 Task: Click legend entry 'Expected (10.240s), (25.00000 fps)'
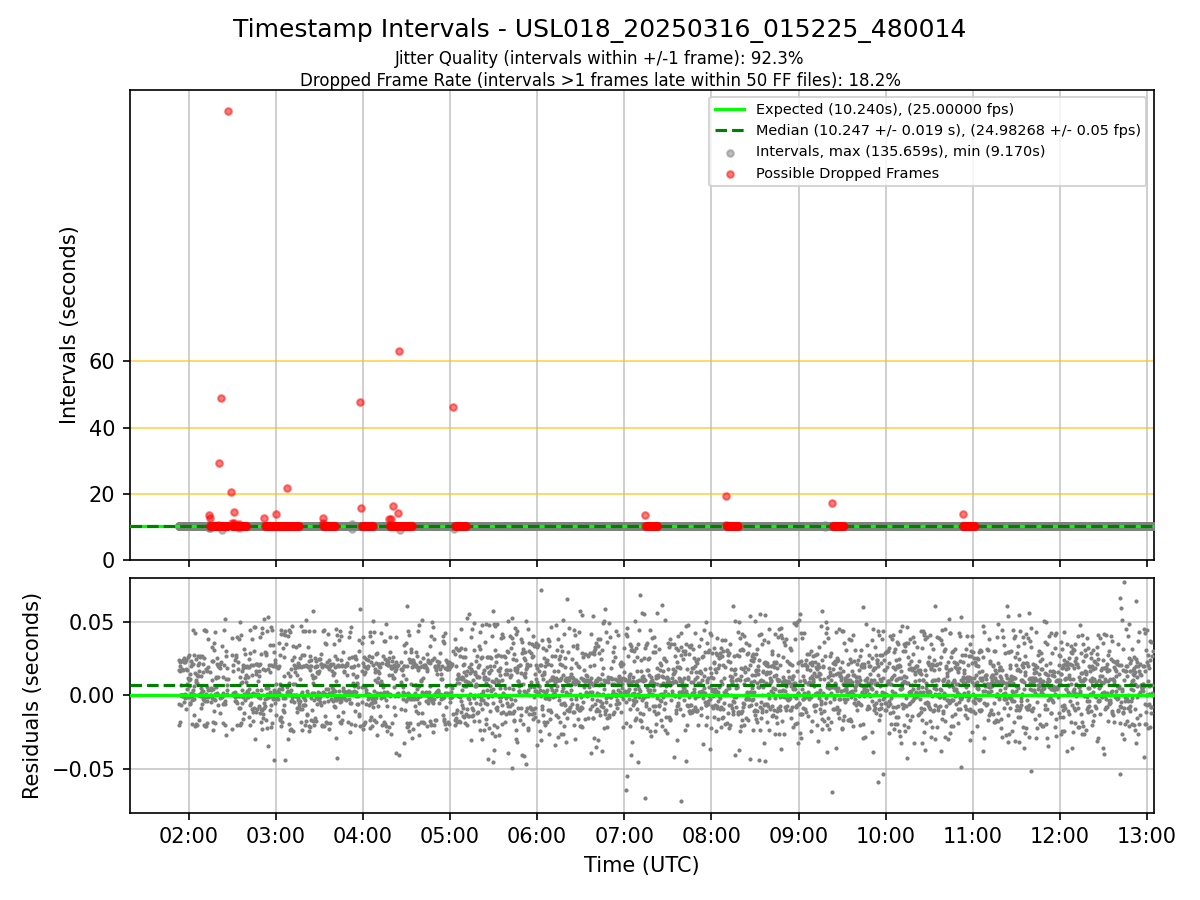pos(885,109)
